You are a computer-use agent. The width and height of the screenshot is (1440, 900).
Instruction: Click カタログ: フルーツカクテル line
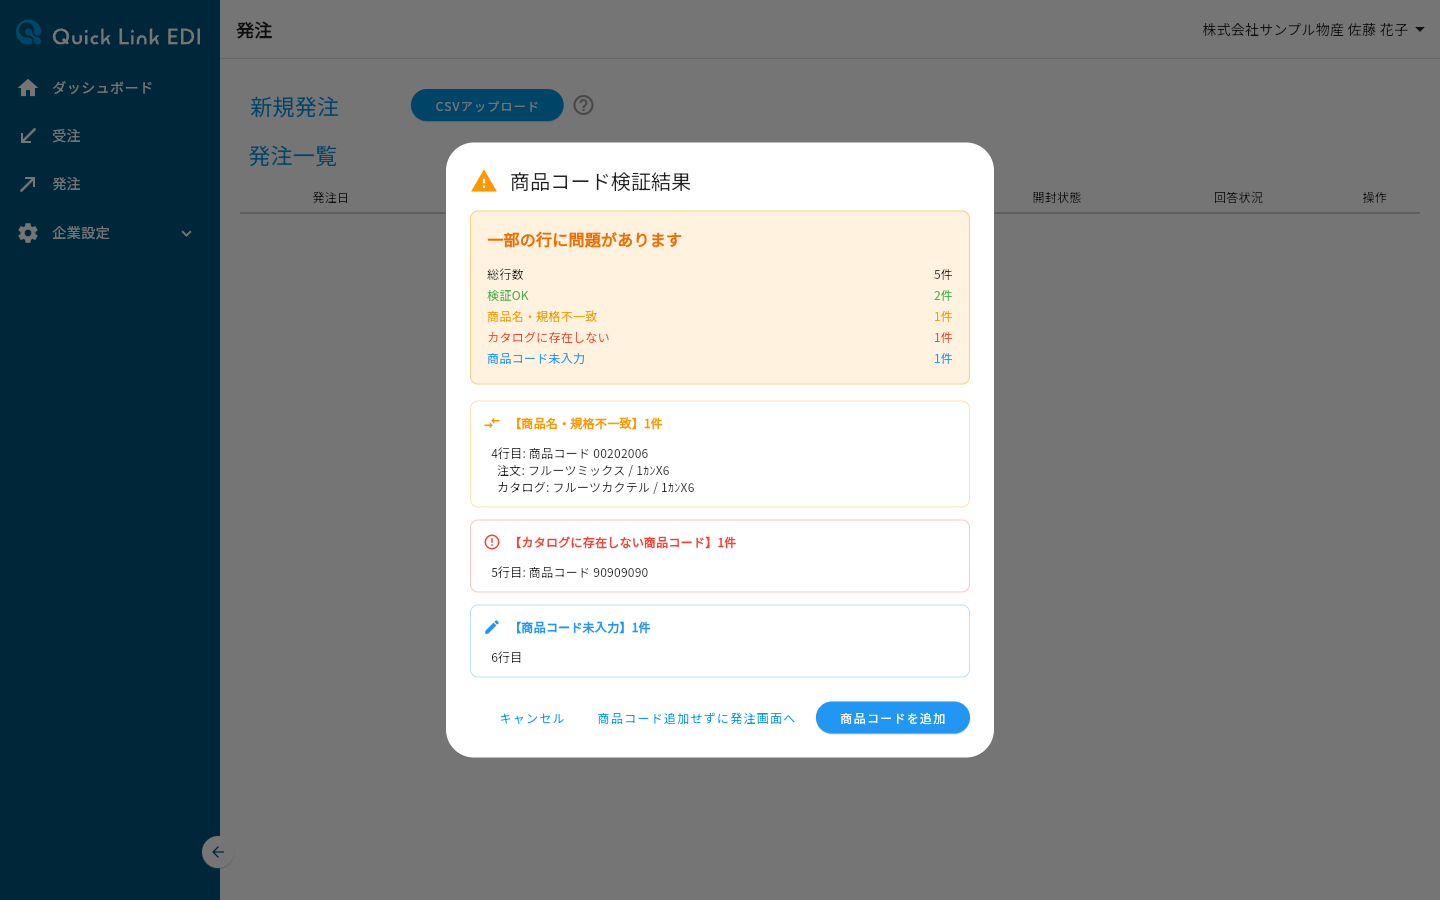pyautogui.click(x=596, y=488)
